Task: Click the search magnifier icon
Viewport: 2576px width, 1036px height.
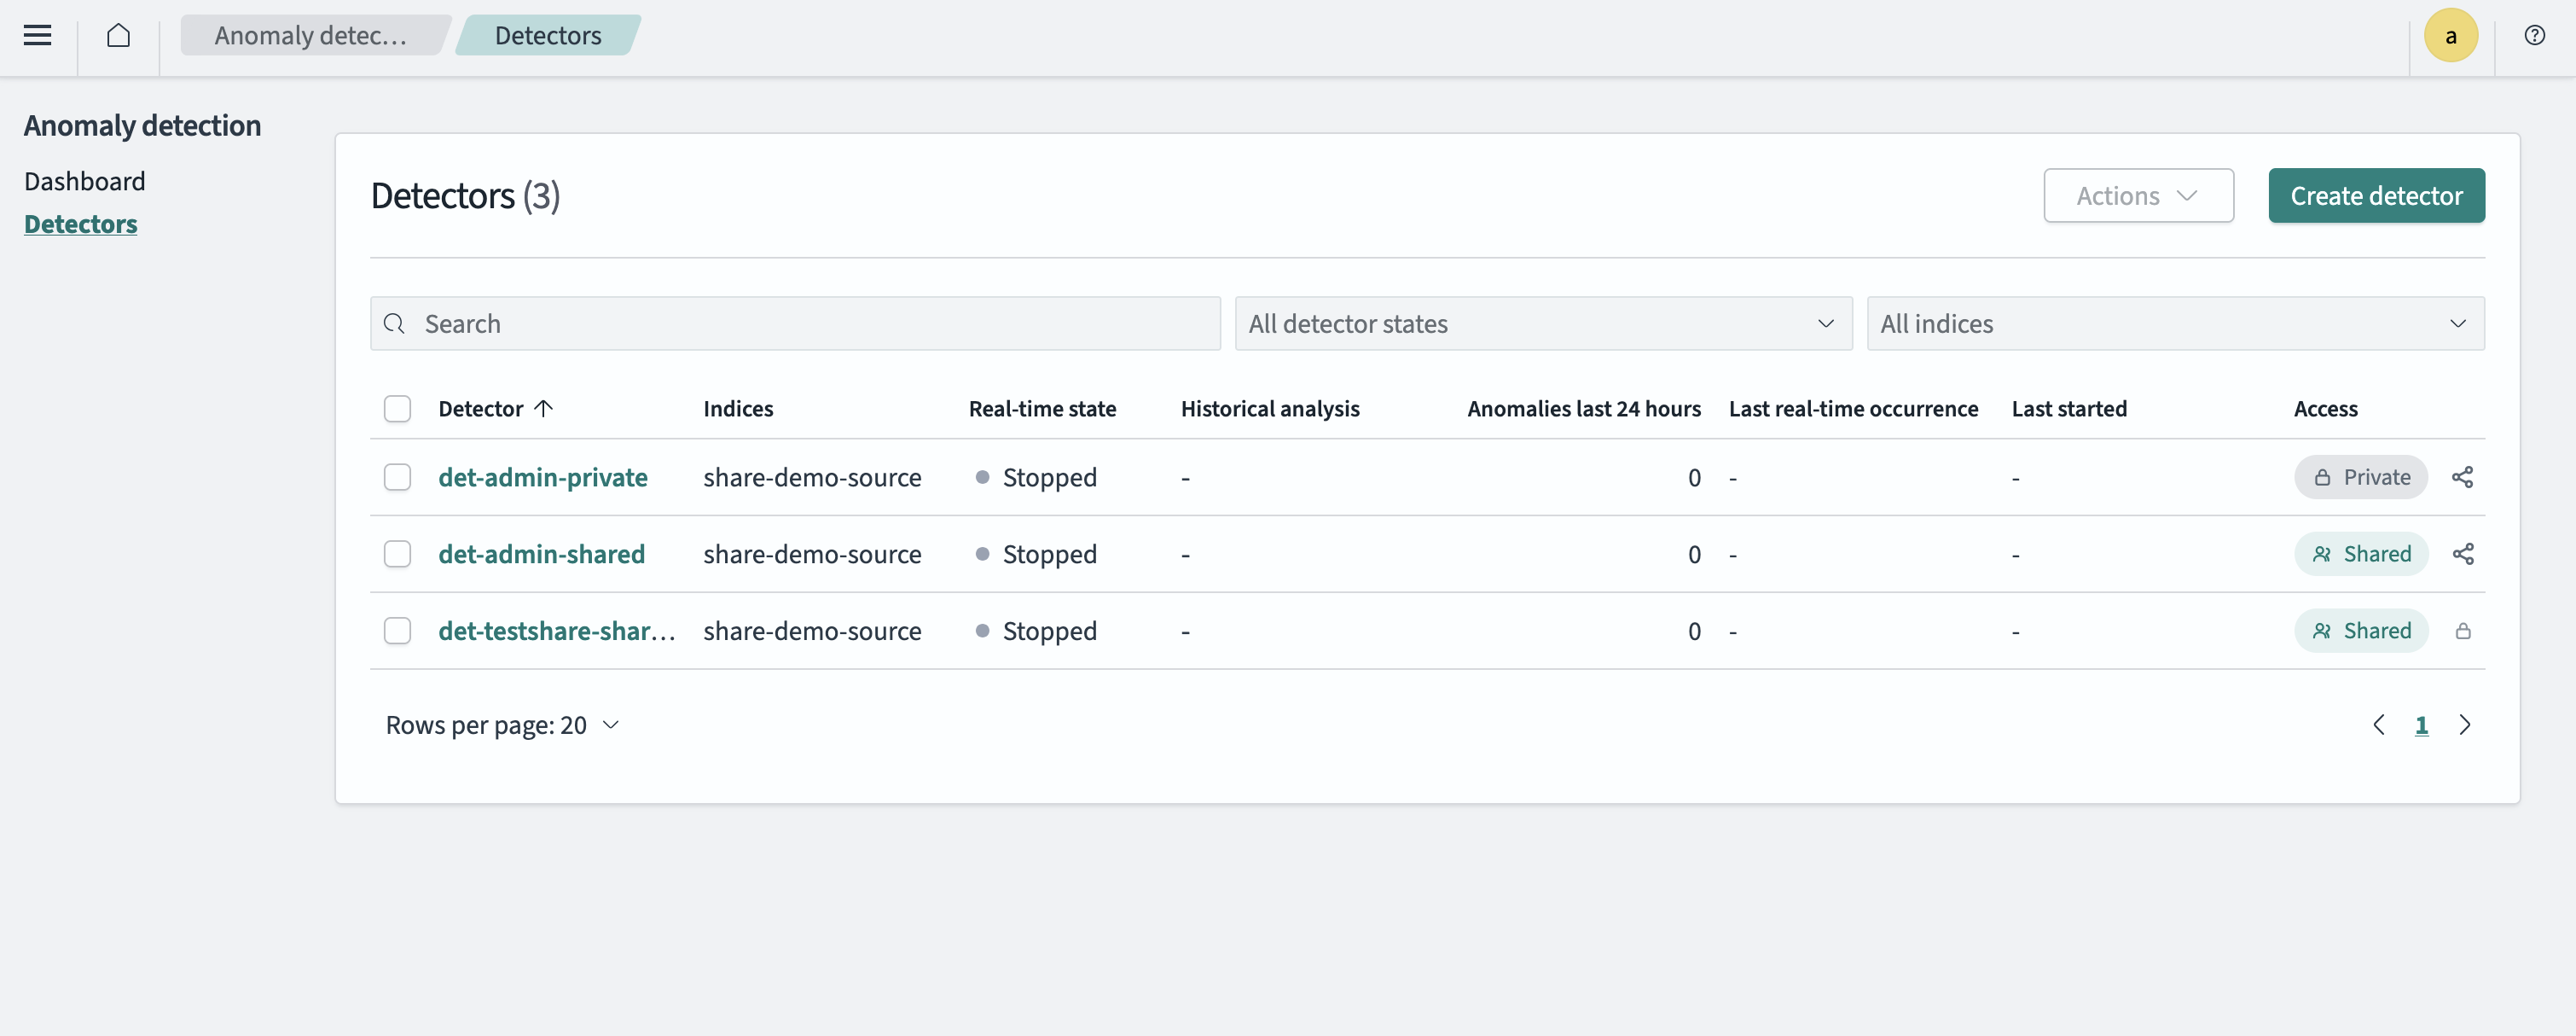Action: point(394,324)
